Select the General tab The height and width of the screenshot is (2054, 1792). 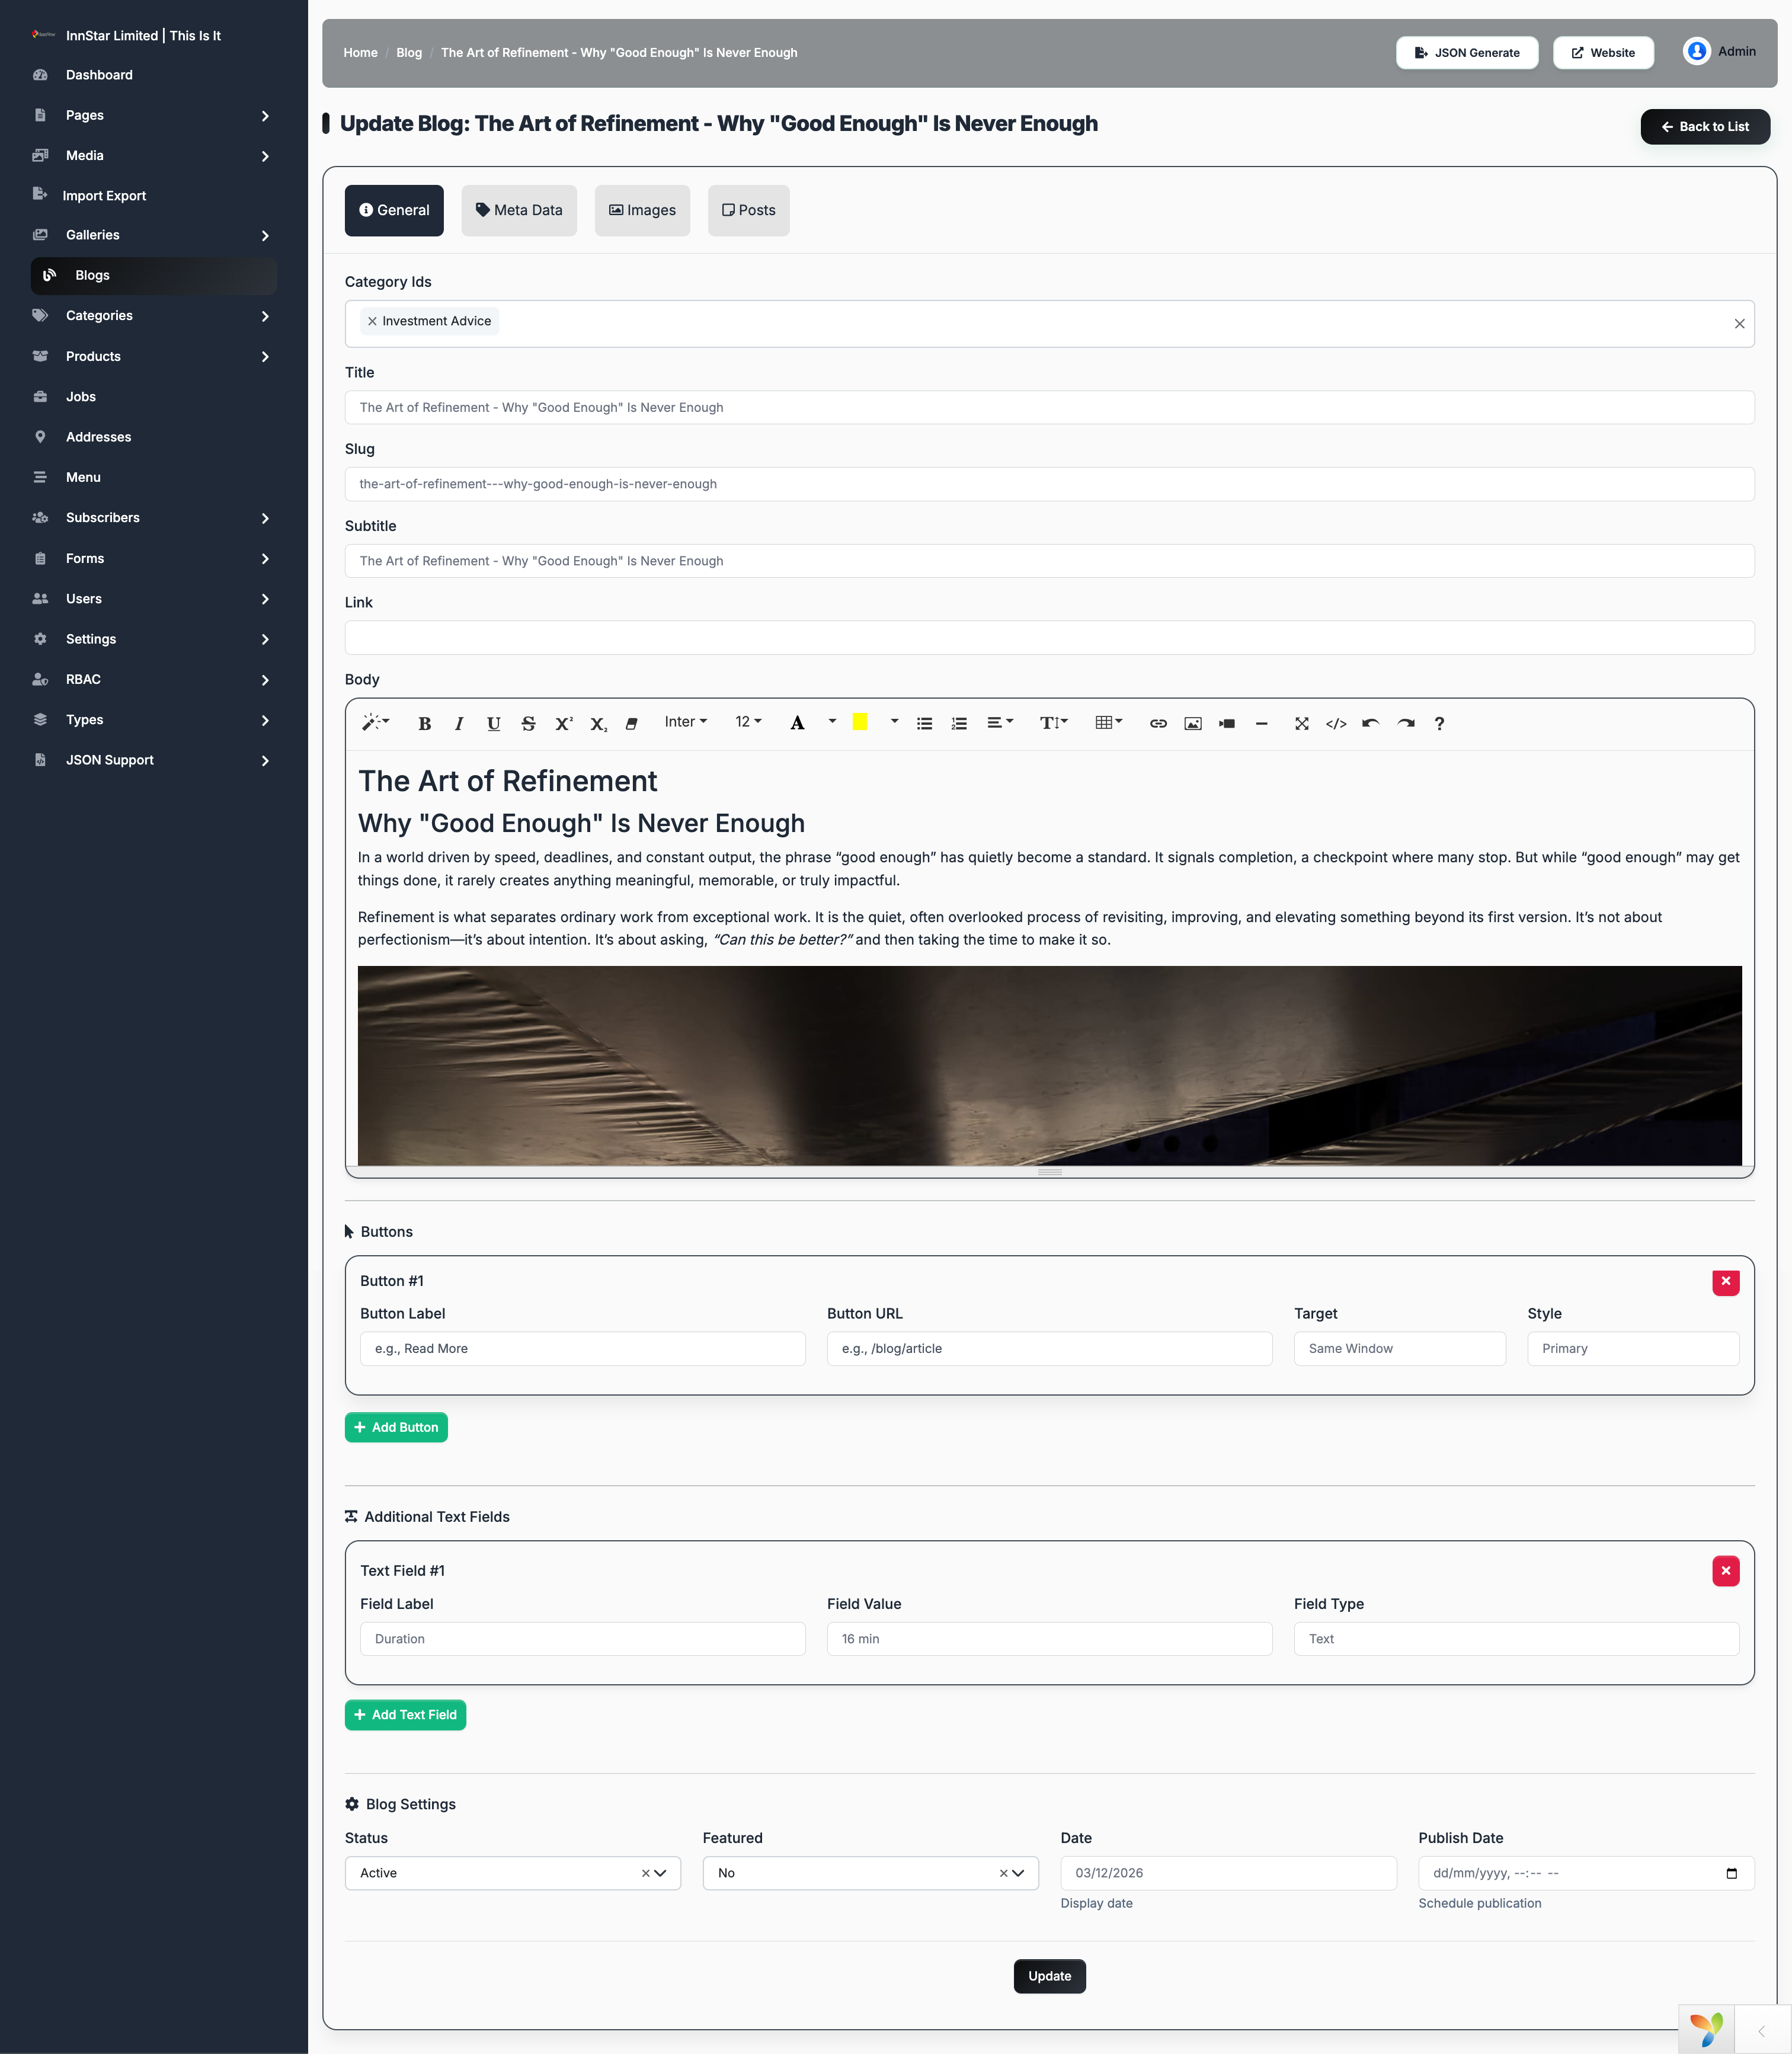(x=394, y=210)
